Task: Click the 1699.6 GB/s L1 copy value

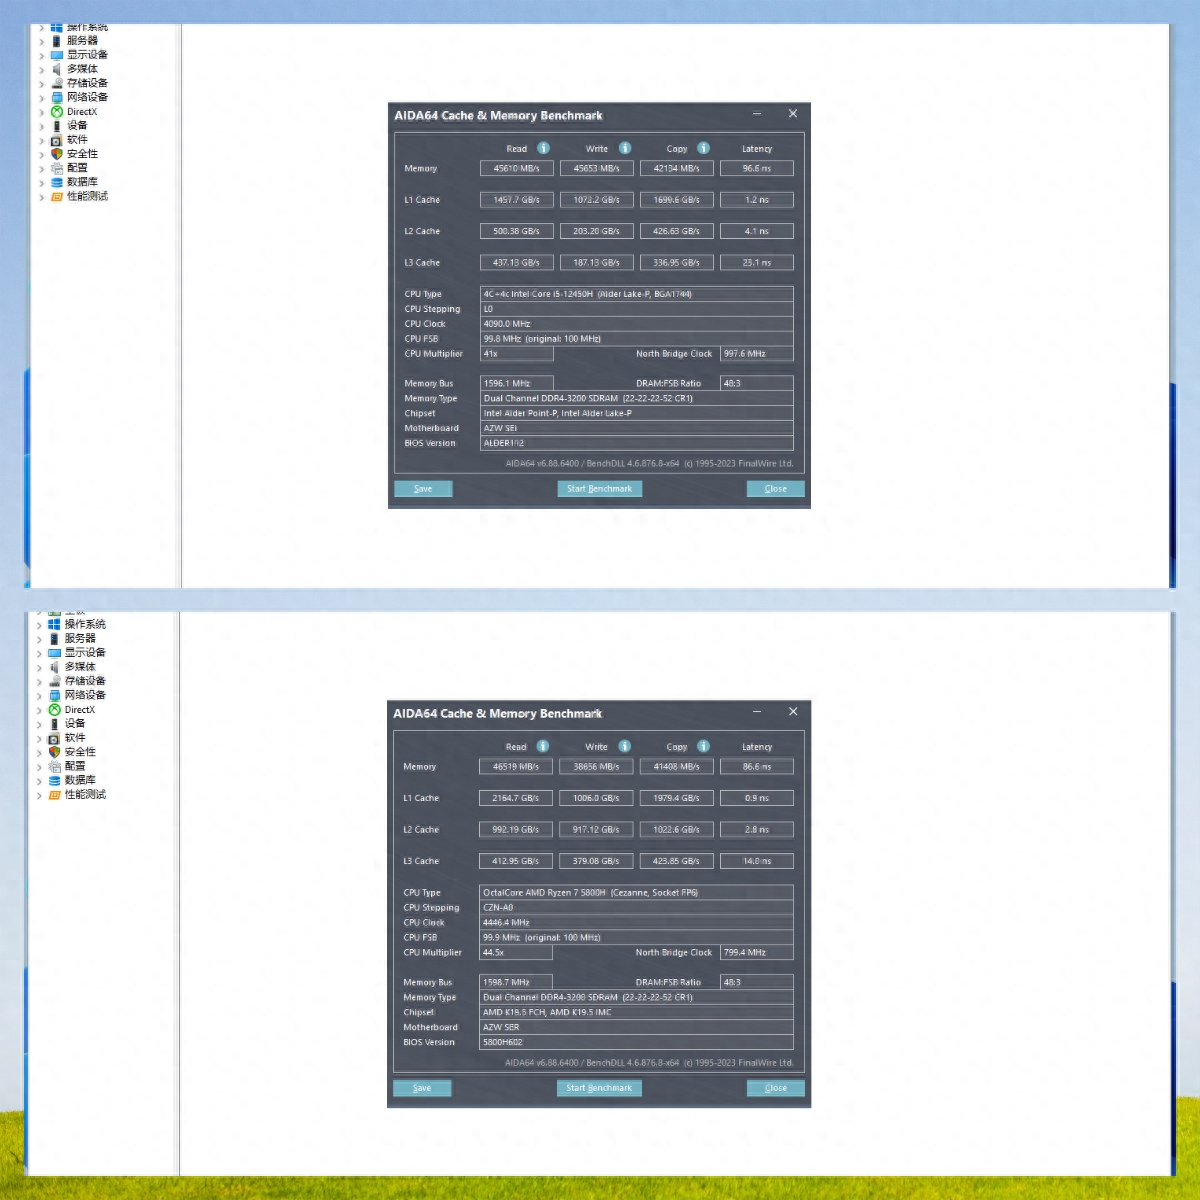Action: tap(677, 200)
